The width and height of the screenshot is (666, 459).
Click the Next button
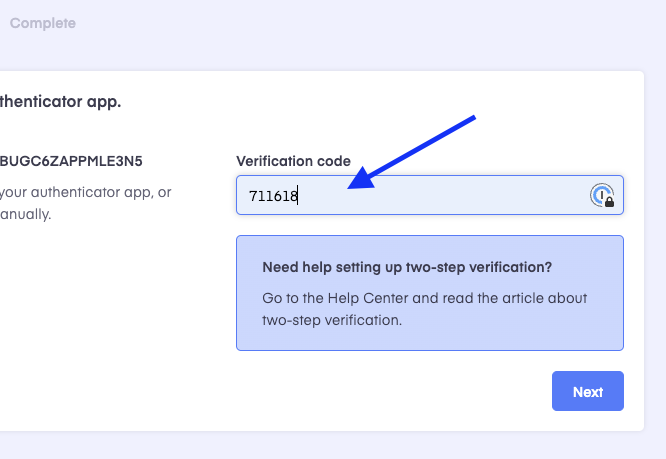[588, 391]
